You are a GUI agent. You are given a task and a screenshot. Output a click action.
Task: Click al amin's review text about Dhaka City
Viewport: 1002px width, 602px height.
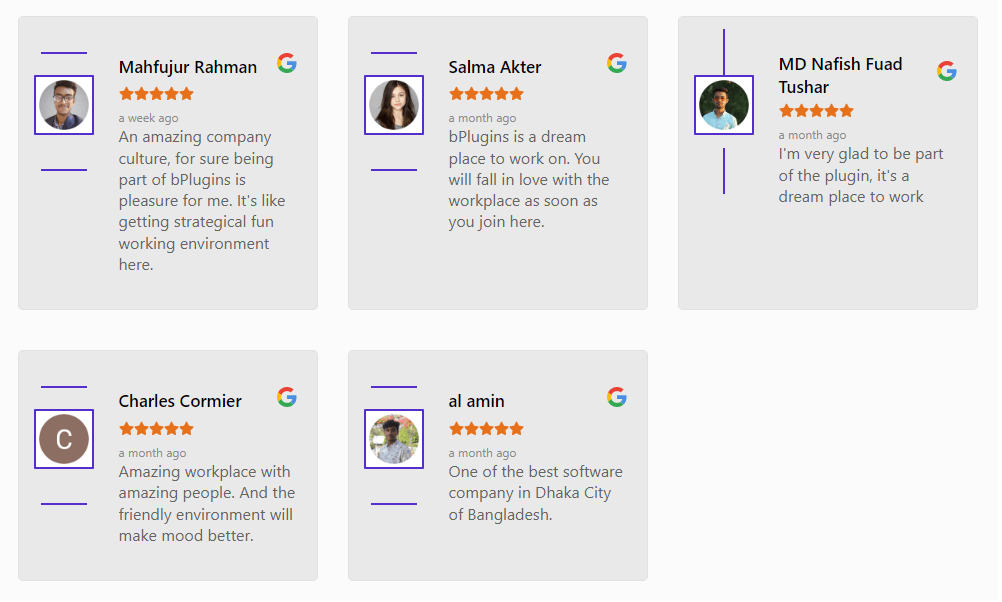(535, 493)
